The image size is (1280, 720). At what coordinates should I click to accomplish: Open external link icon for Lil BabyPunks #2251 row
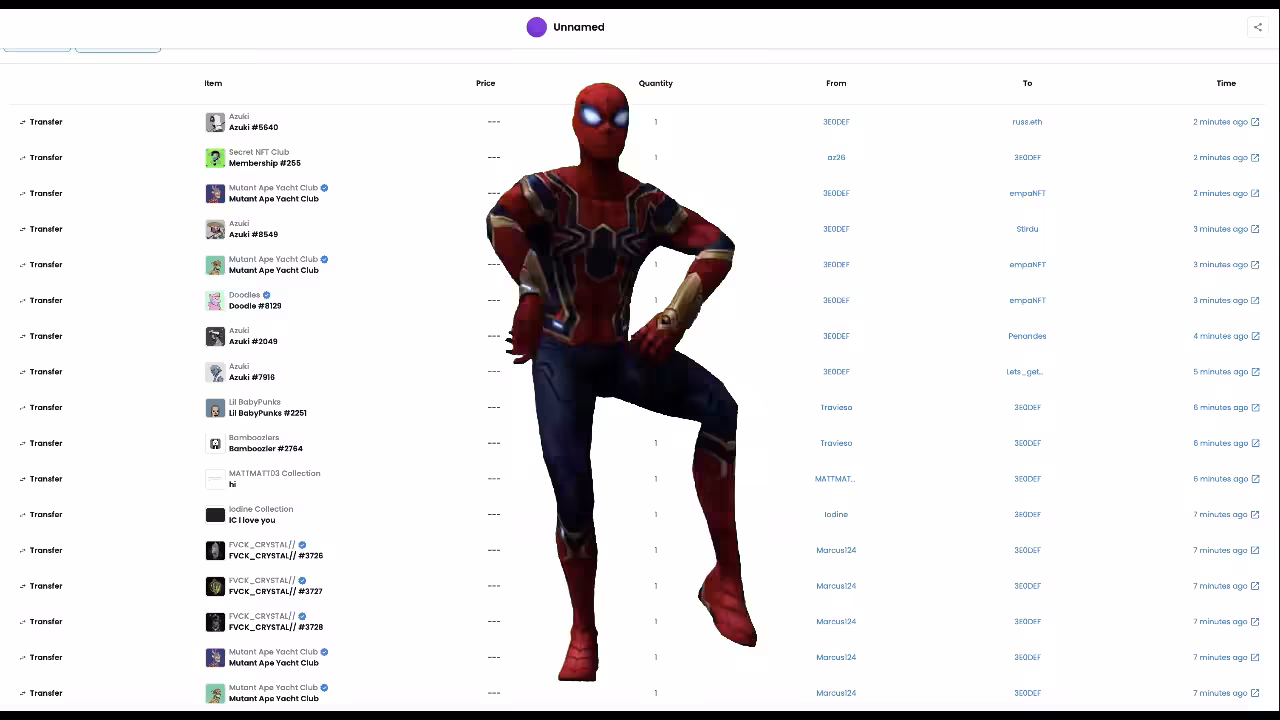[1255, 408]
